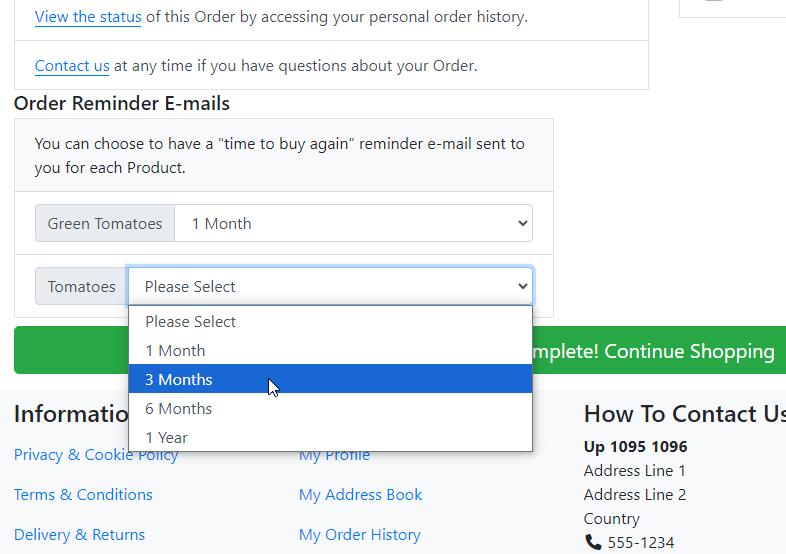Open Terms & Conditions page

pos(83,494)
